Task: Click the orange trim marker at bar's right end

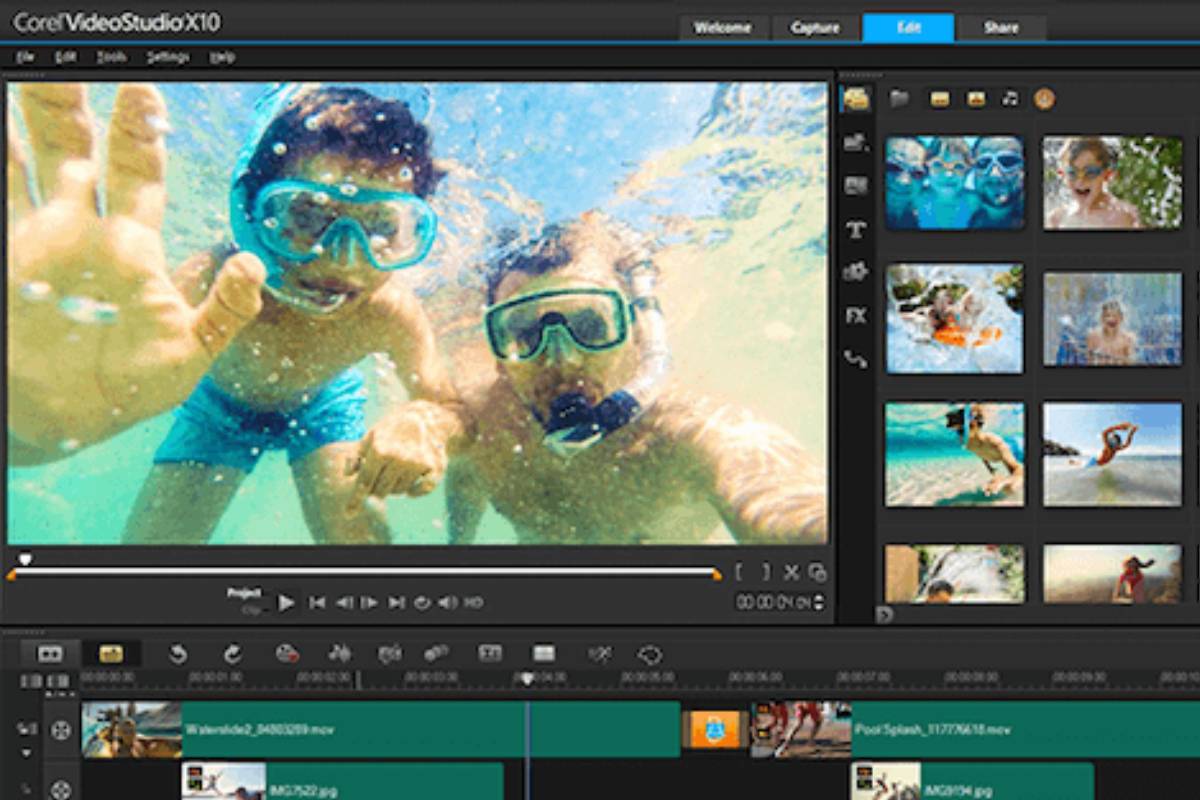Action: 717,575
